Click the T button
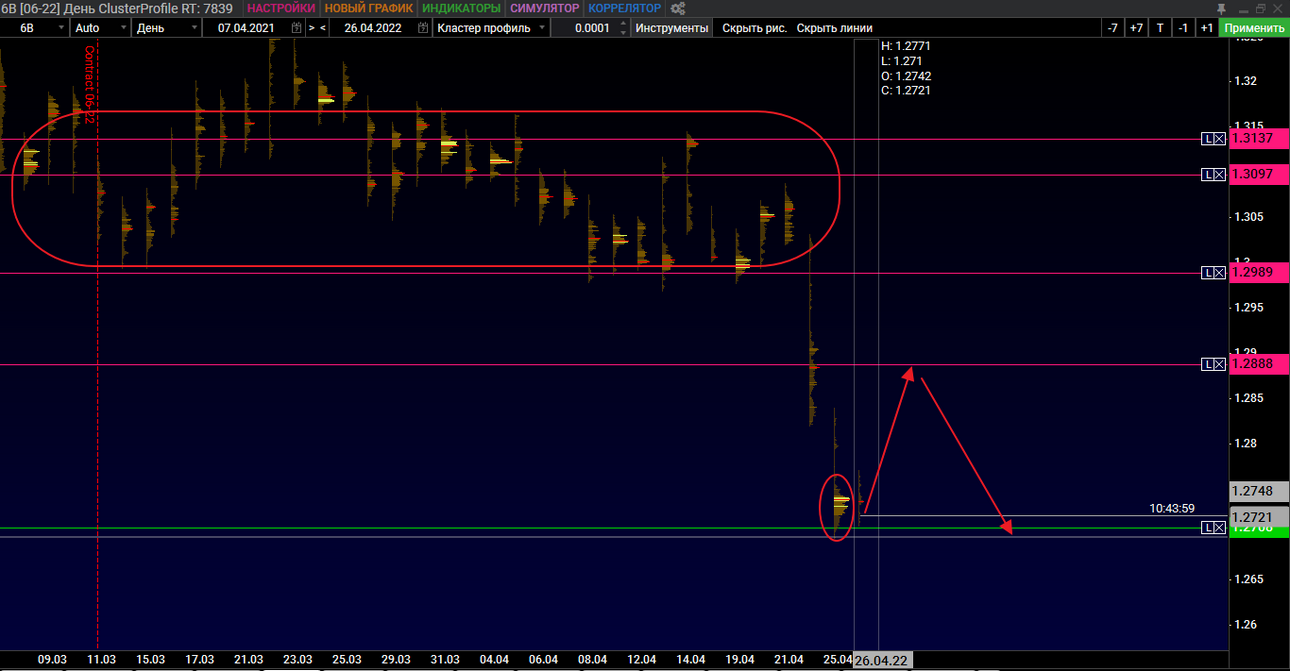The image size is (1290, 671). point(1160,28)
